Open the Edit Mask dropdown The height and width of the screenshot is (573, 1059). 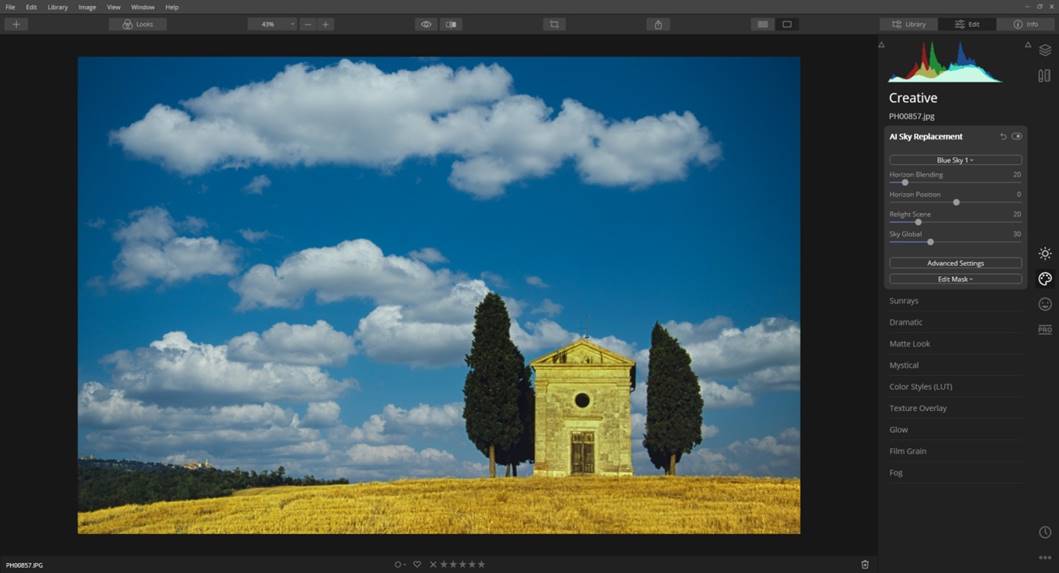955,279
